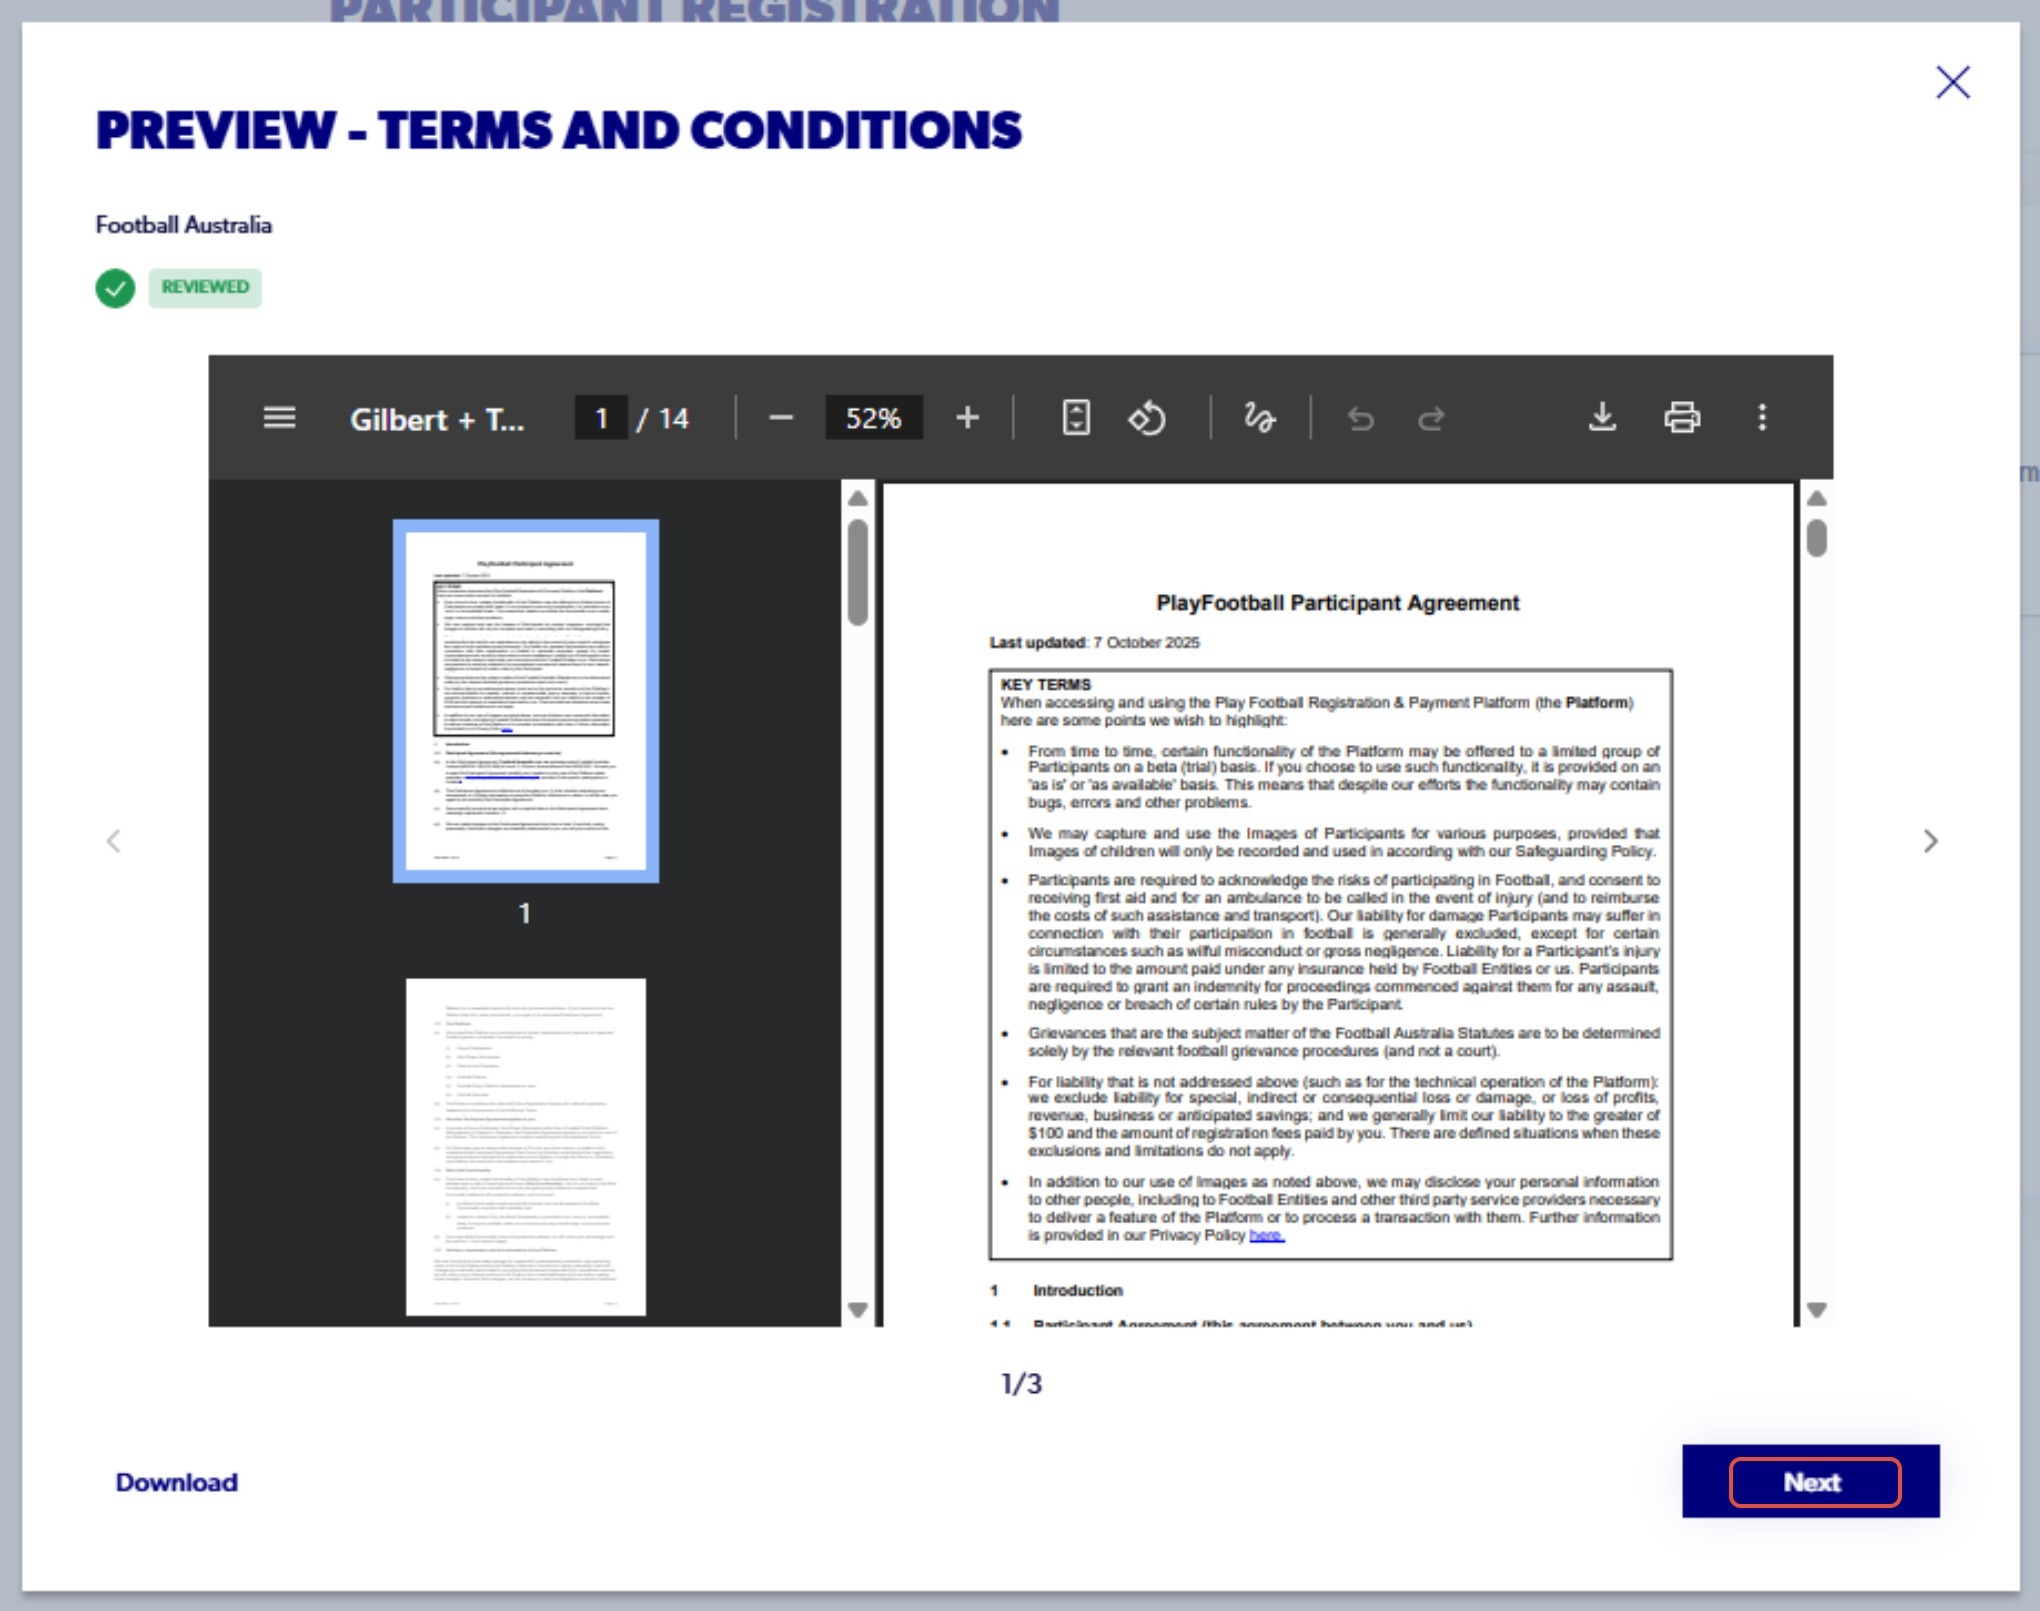This screenshot has height=1611, width=2040.
Task: Open the PDF viewer more actions menu
Action: pyautogui.click(x=1762, y=417)
